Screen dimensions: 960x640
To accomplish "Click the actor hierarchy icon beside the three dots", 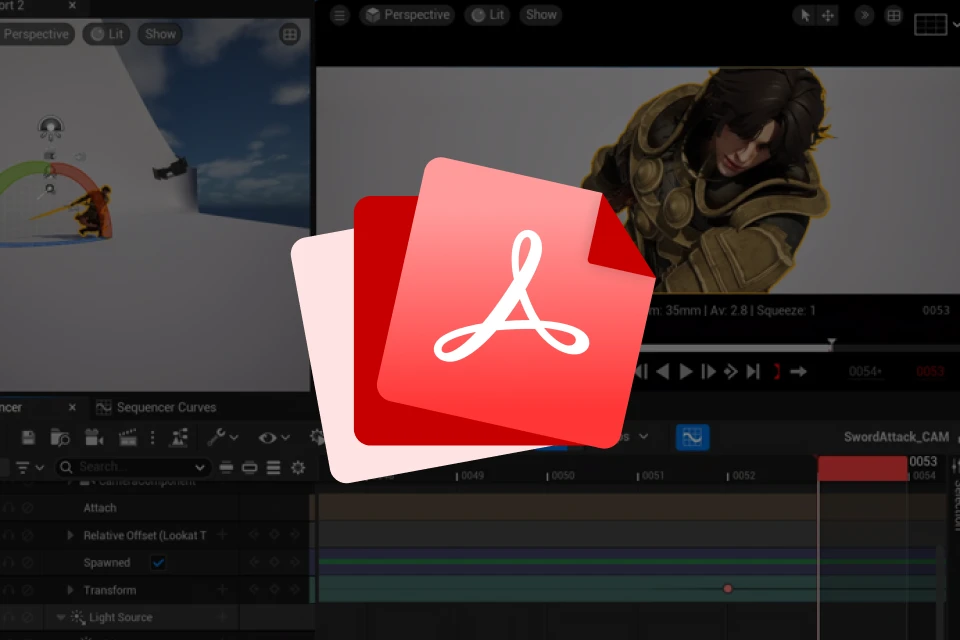I will [x=178, y=437].
